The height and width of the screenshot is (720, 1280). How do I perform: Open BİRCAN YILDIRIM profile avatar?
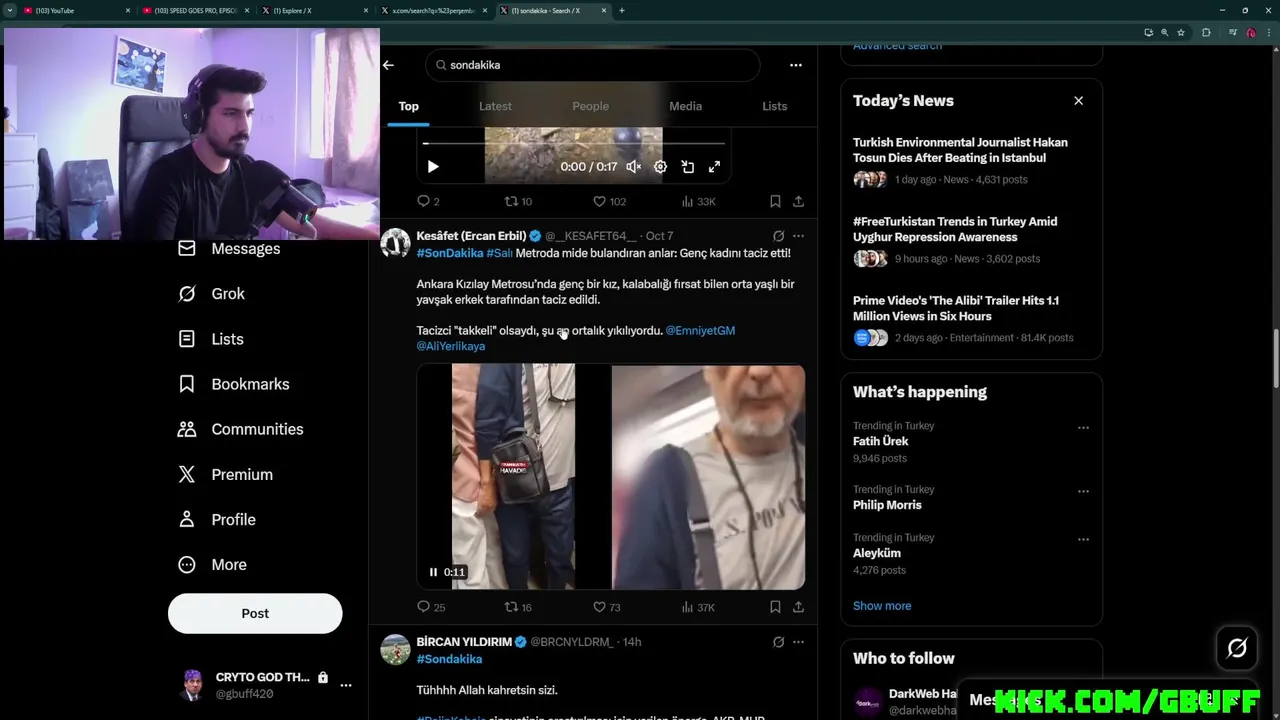[395, 649]
